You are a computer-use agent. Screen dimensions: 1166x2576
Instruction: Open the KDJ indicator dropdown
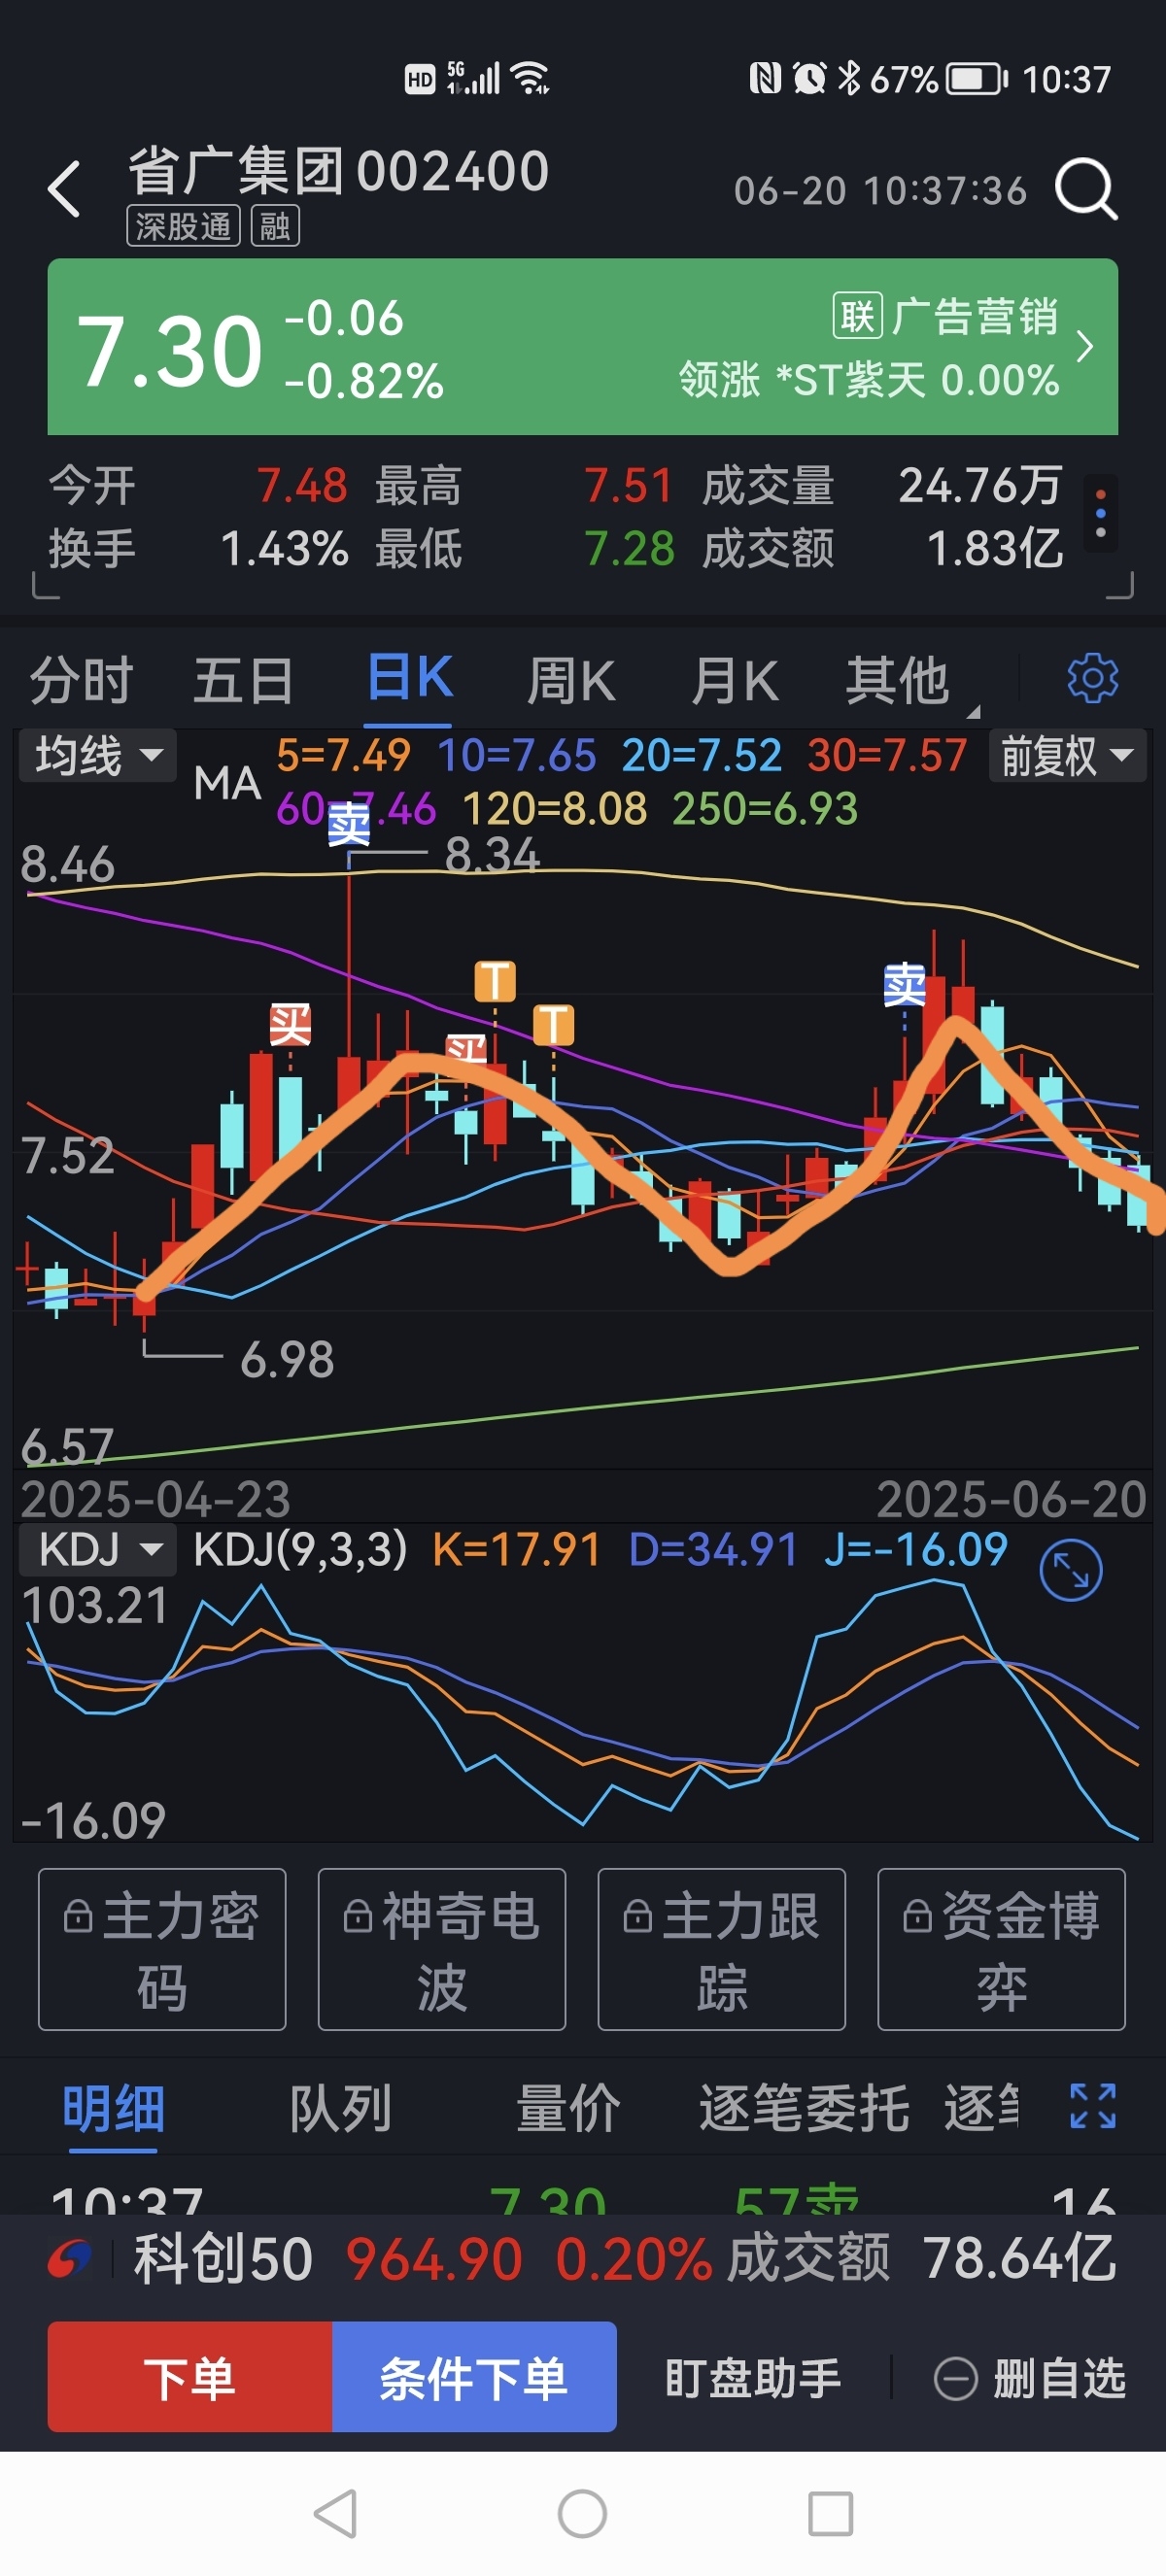point(98,1550)
